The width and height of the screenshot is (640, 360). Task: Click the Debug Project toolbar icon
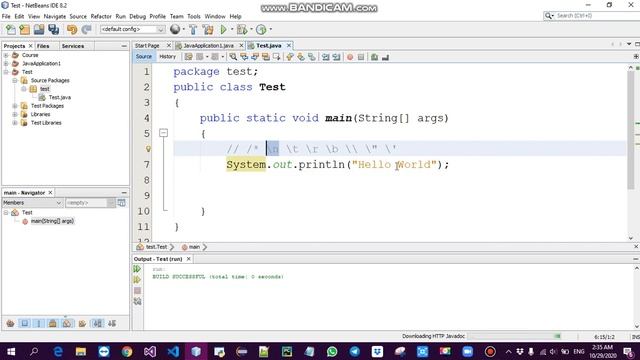(x=242, y=29)
